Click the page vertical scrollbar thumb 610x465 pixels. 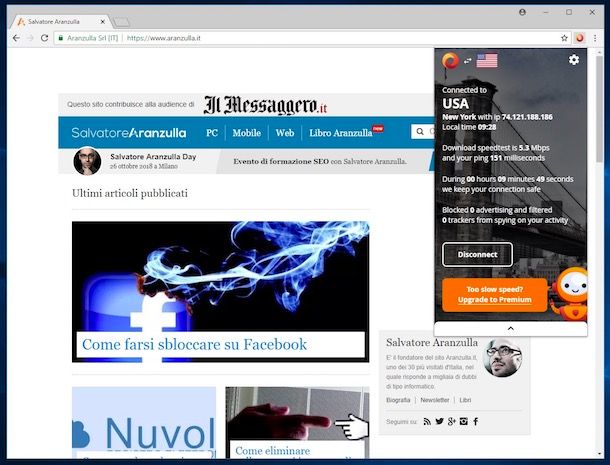coord(599,109)
